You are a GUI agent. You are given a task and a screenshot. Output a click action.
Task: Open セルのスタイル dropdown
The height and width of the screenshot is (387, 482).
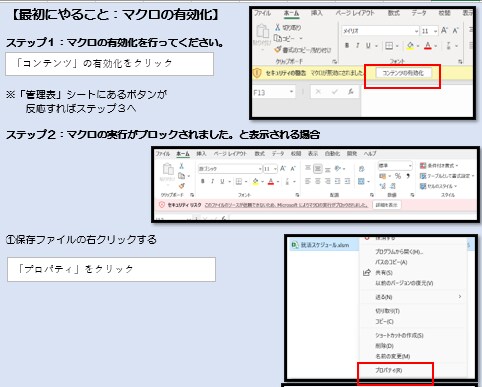[x=438, y=186]
